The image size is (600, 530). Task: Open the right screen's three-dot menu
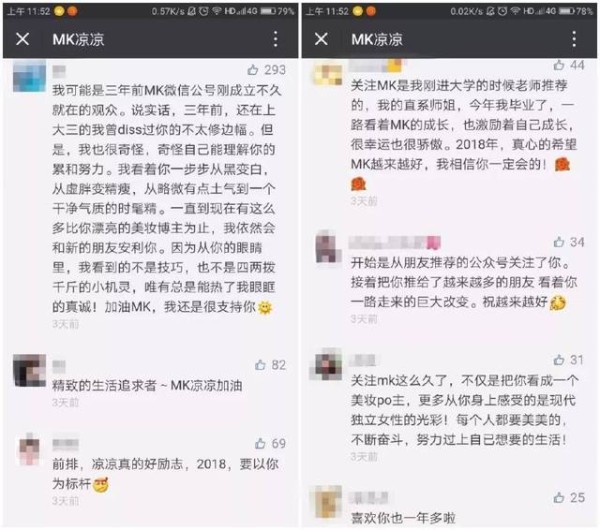(x=574, y=39)
